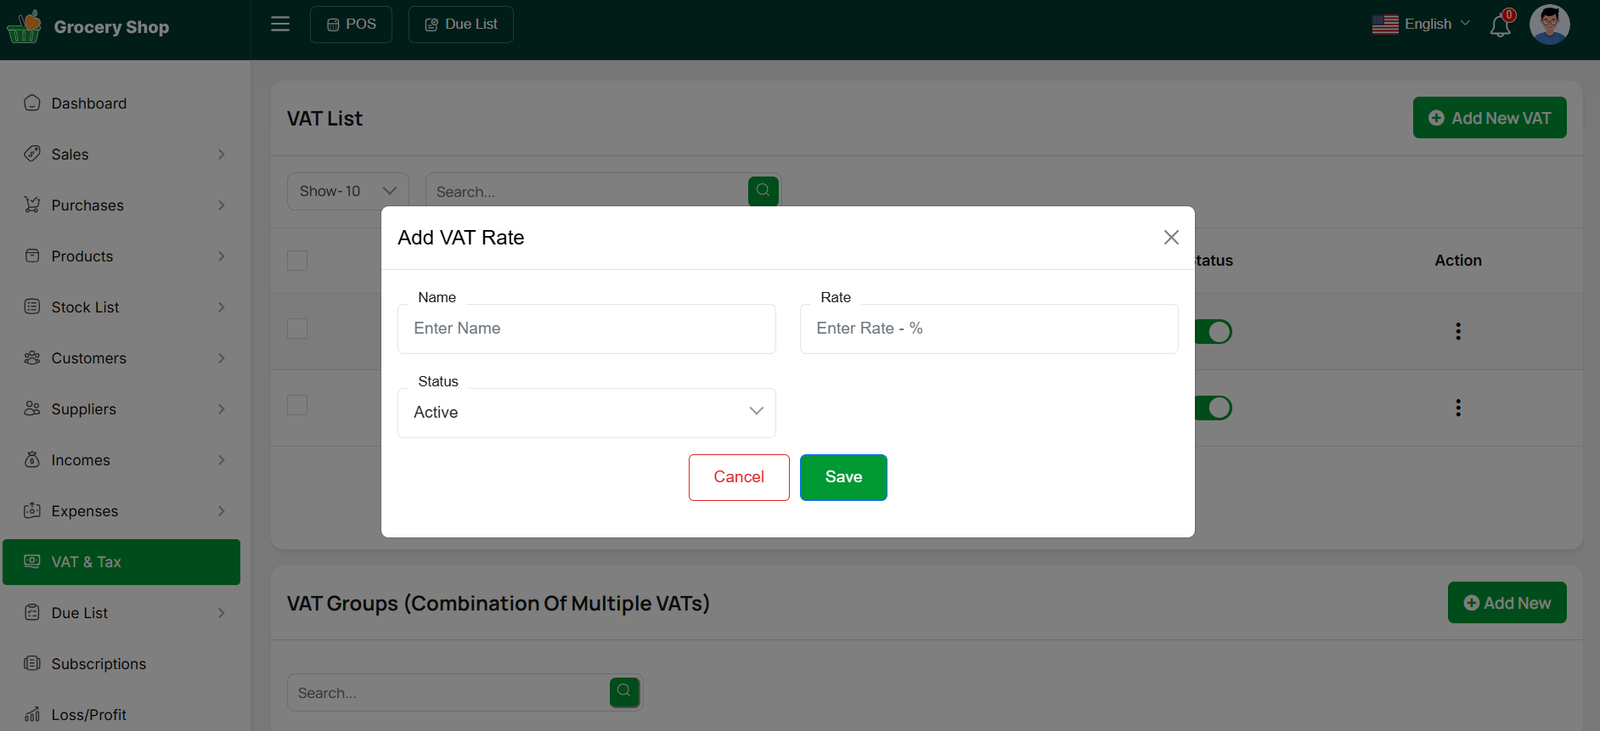Close the Add VAT Rate dialog
Screen dimensions: 1600x731
click(1171, 238)
